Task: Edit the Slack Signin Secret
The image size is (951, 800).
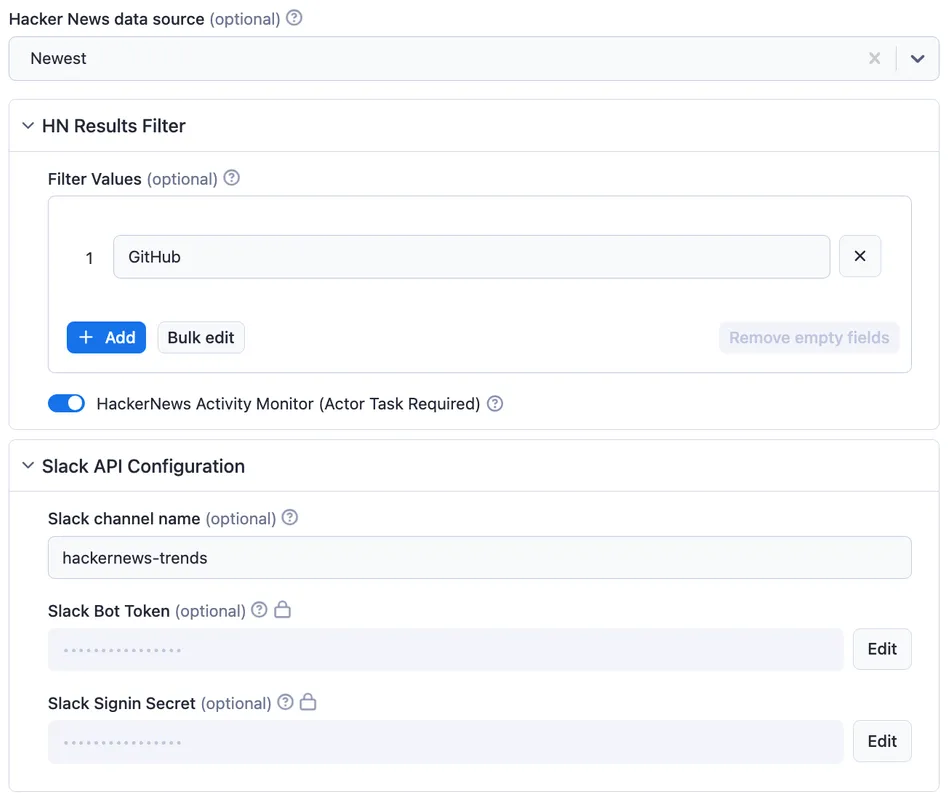Action: pyautogui.click(x=882, y=741)
